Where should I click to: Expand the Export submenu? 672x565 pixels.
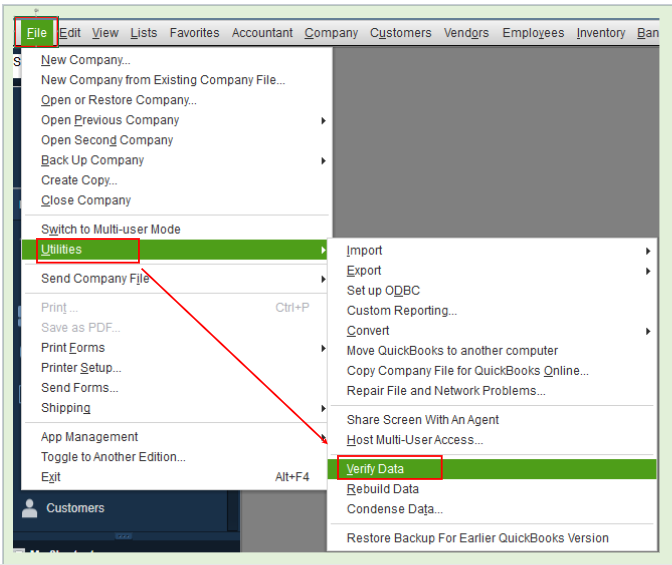point(492,270)
